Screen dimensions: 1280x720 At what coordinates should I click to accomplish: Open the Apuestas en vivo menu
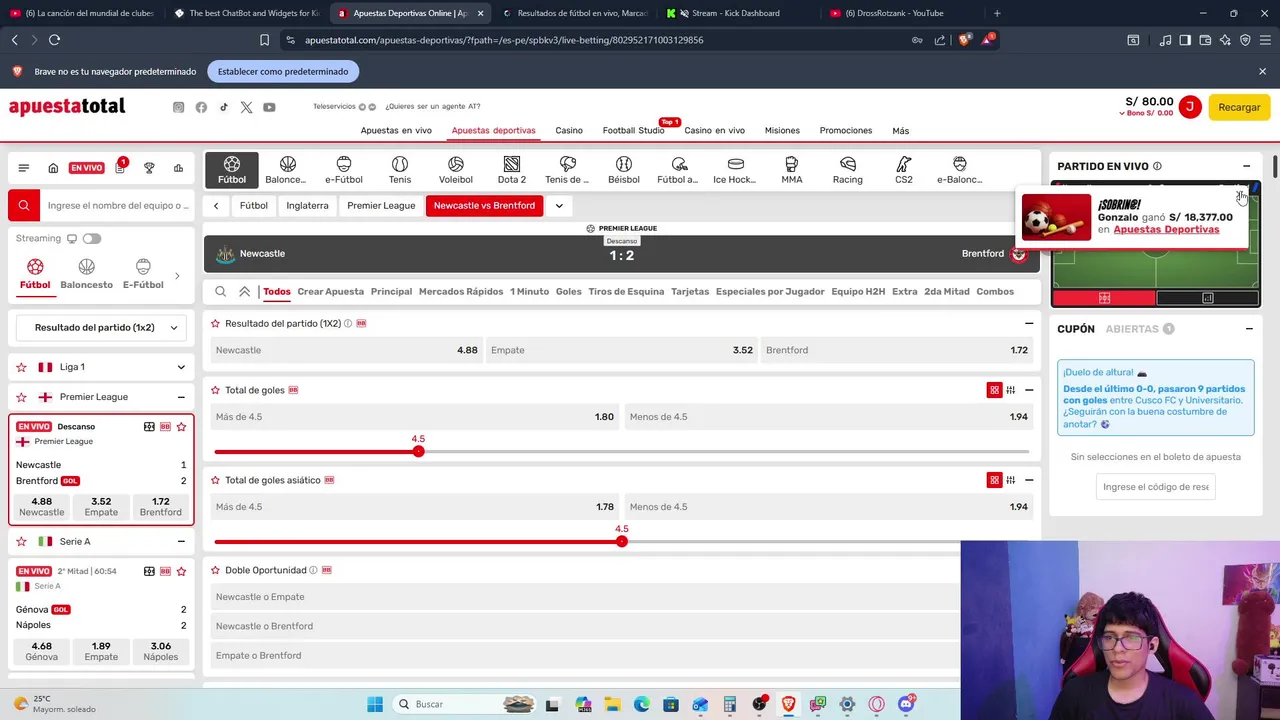point(396,131)
